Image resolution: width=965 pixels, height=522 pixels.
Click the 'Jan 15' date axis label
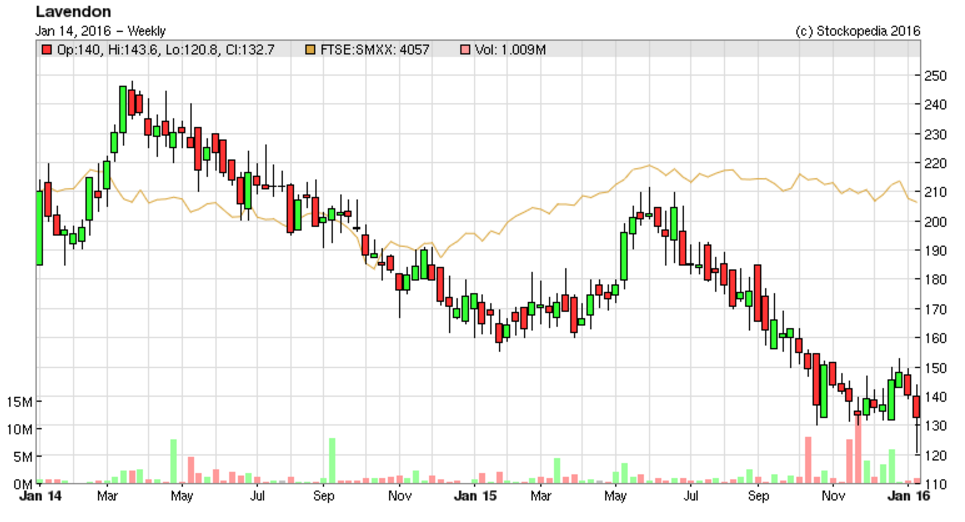click(x=475, y=496)
